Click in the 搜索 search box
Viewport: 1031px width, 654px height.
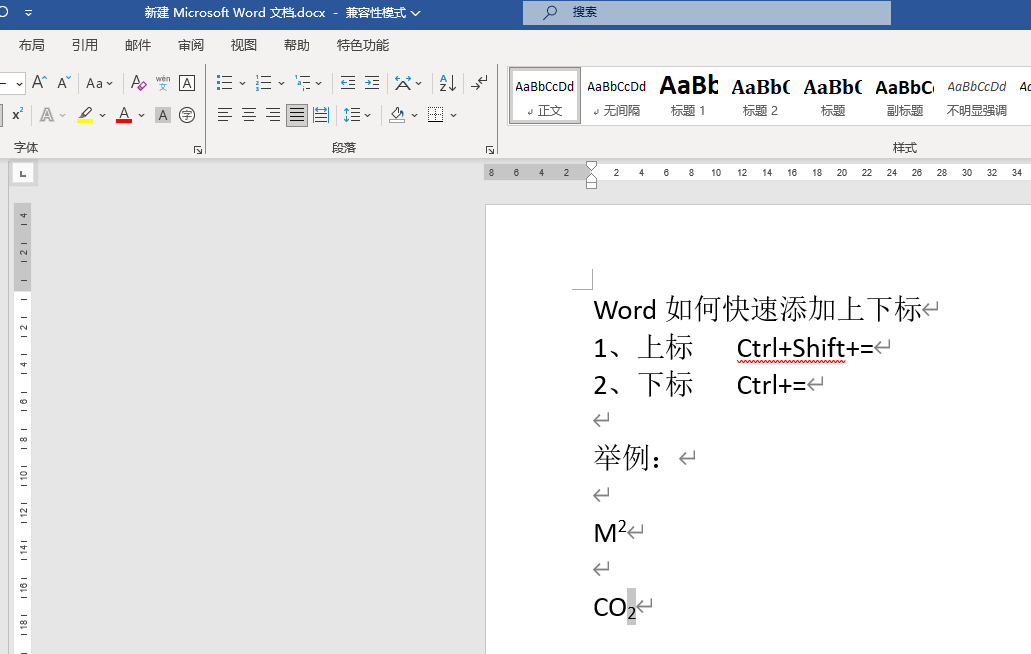click(707, 12)
